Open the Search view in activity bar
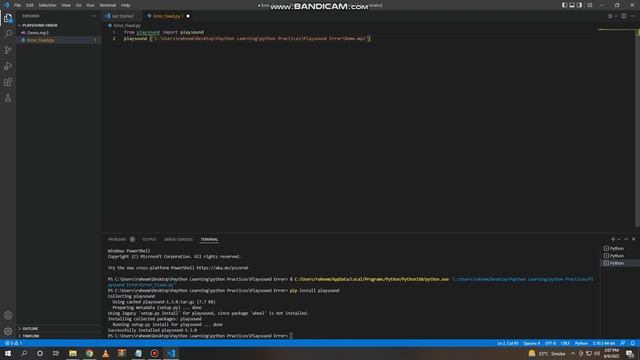 click(x=8, y=34)
